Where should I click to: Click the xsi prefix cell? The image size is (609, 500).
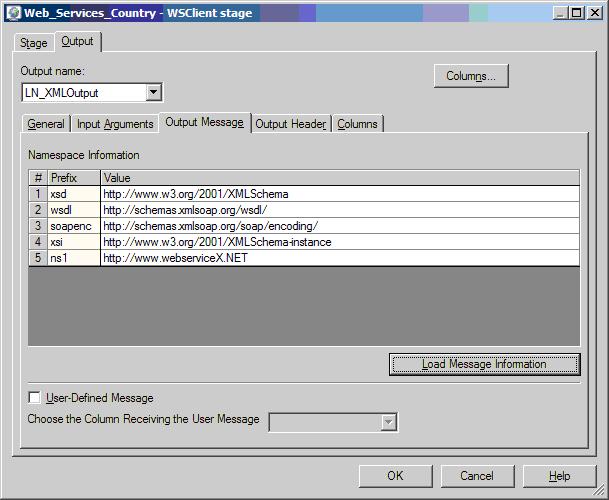click(74, 242)
